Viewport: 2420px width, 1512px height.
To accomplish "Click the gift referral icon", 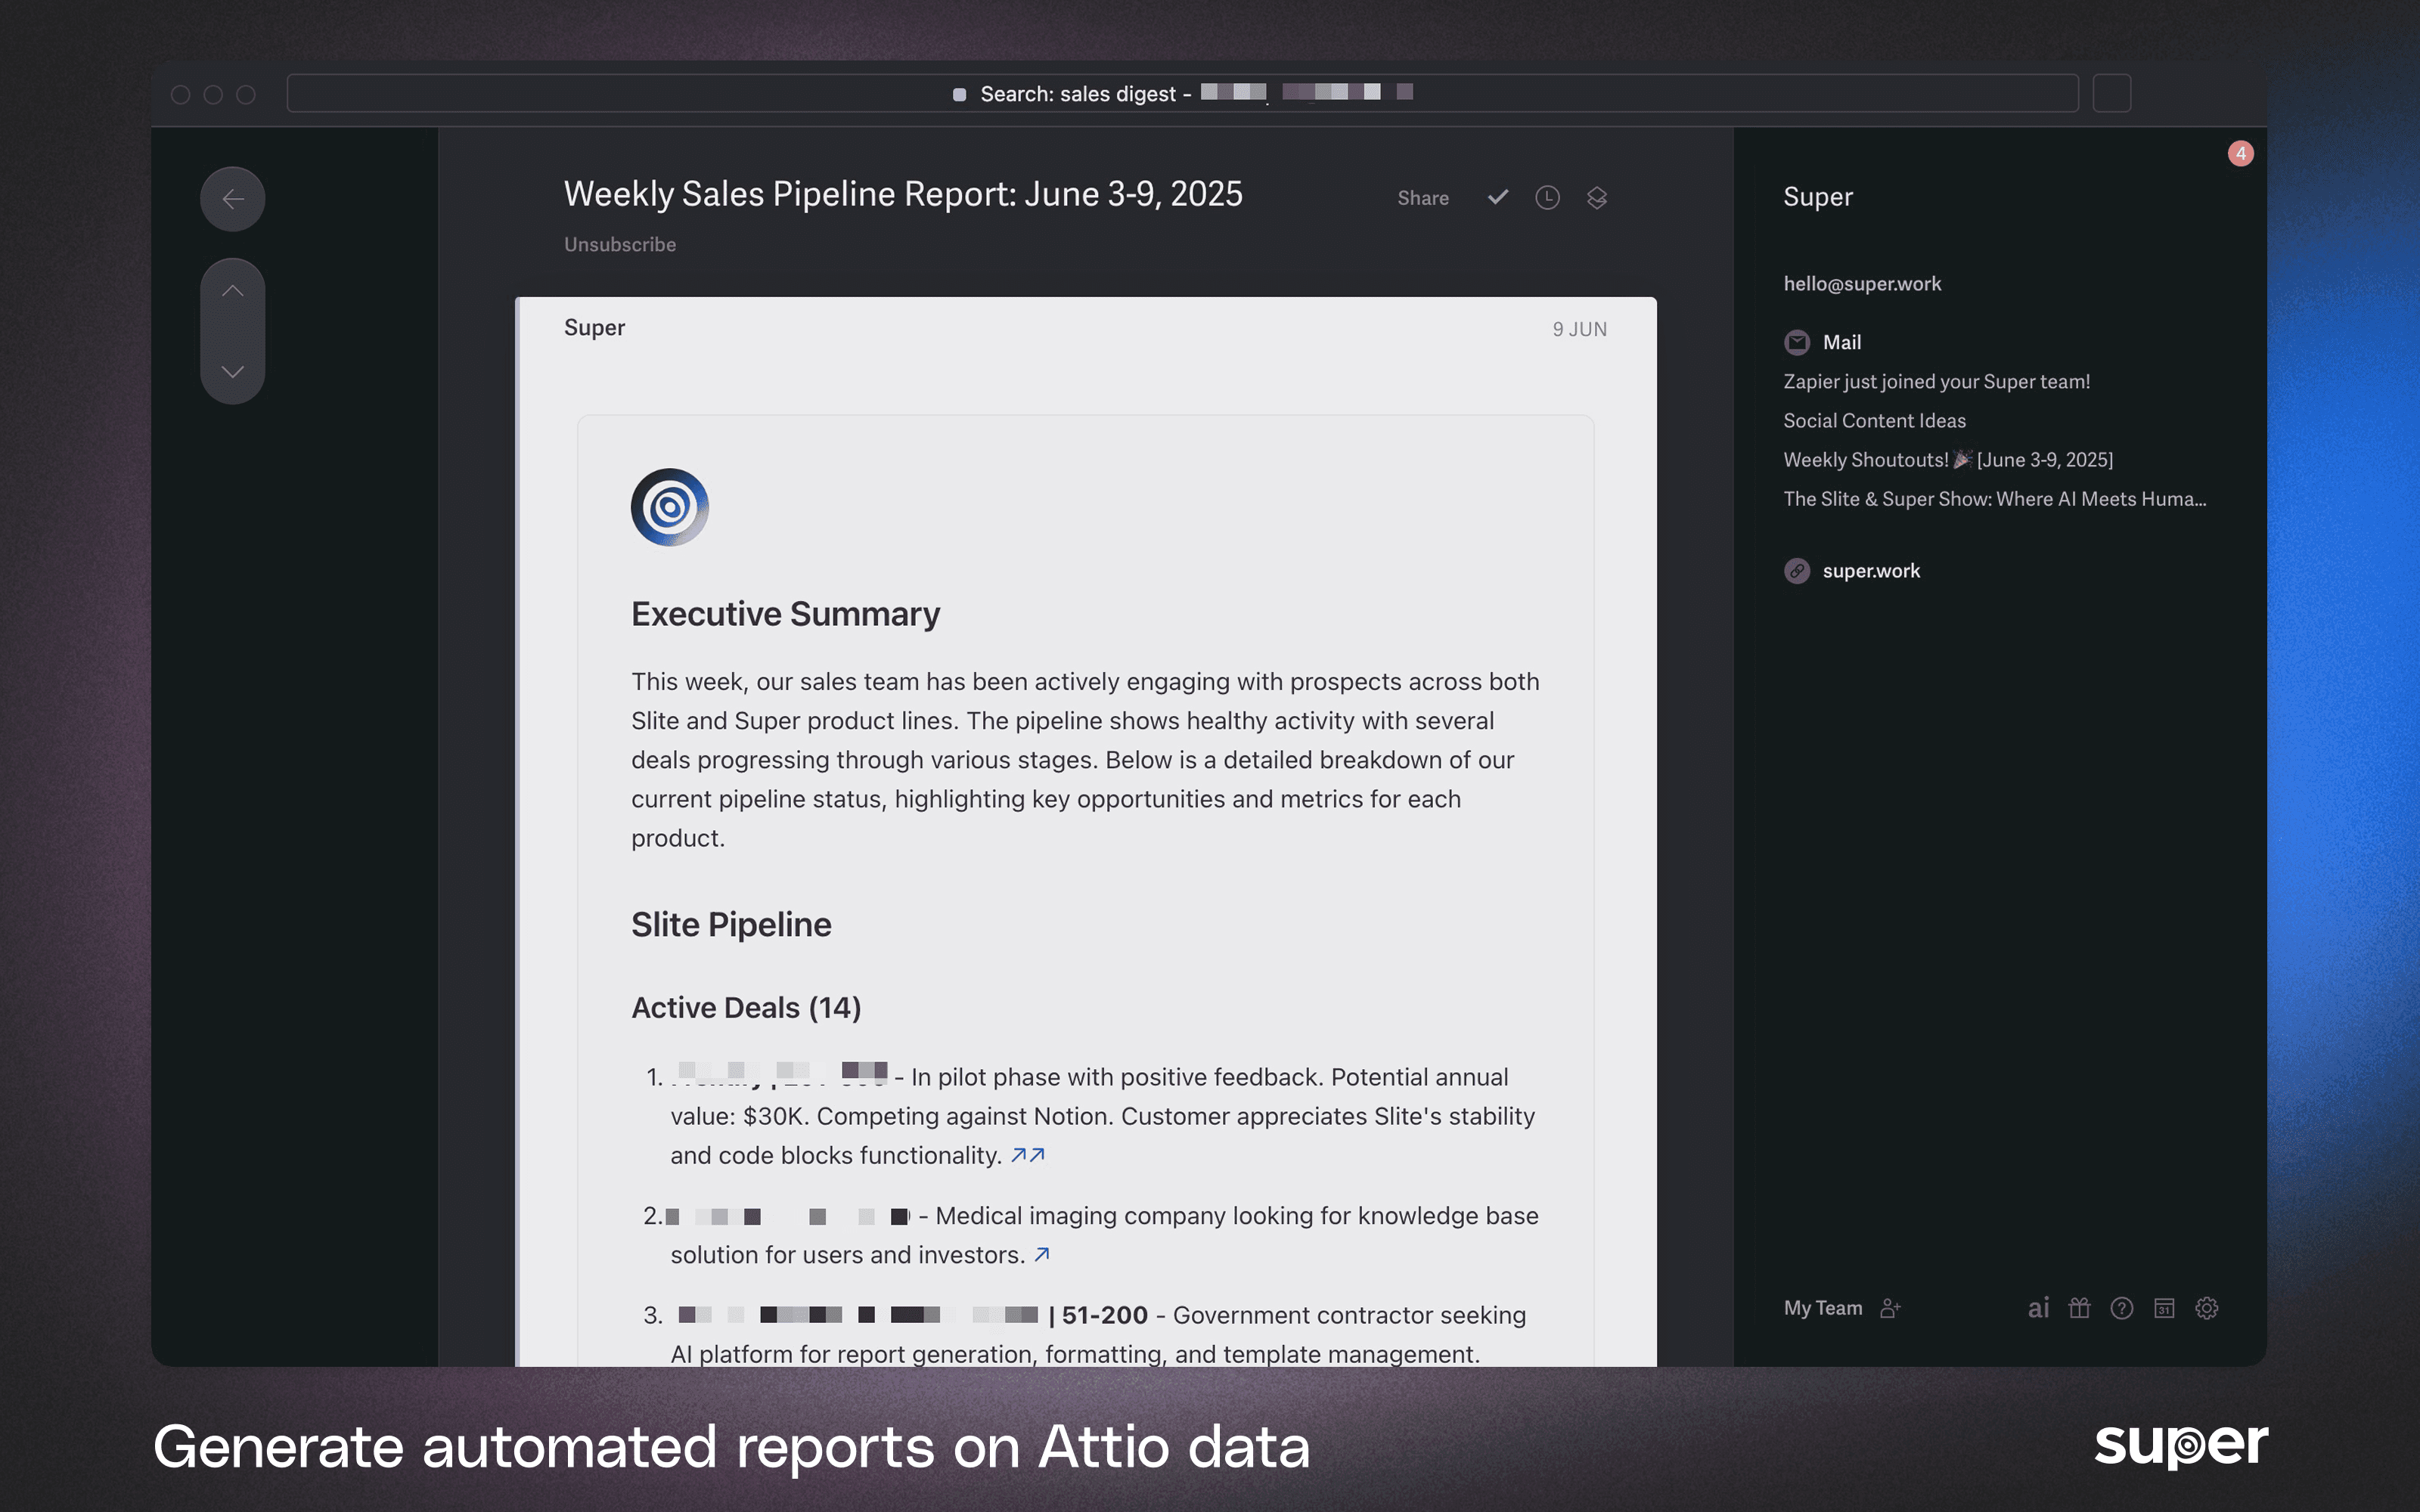I will (x=2080, y=1308).
